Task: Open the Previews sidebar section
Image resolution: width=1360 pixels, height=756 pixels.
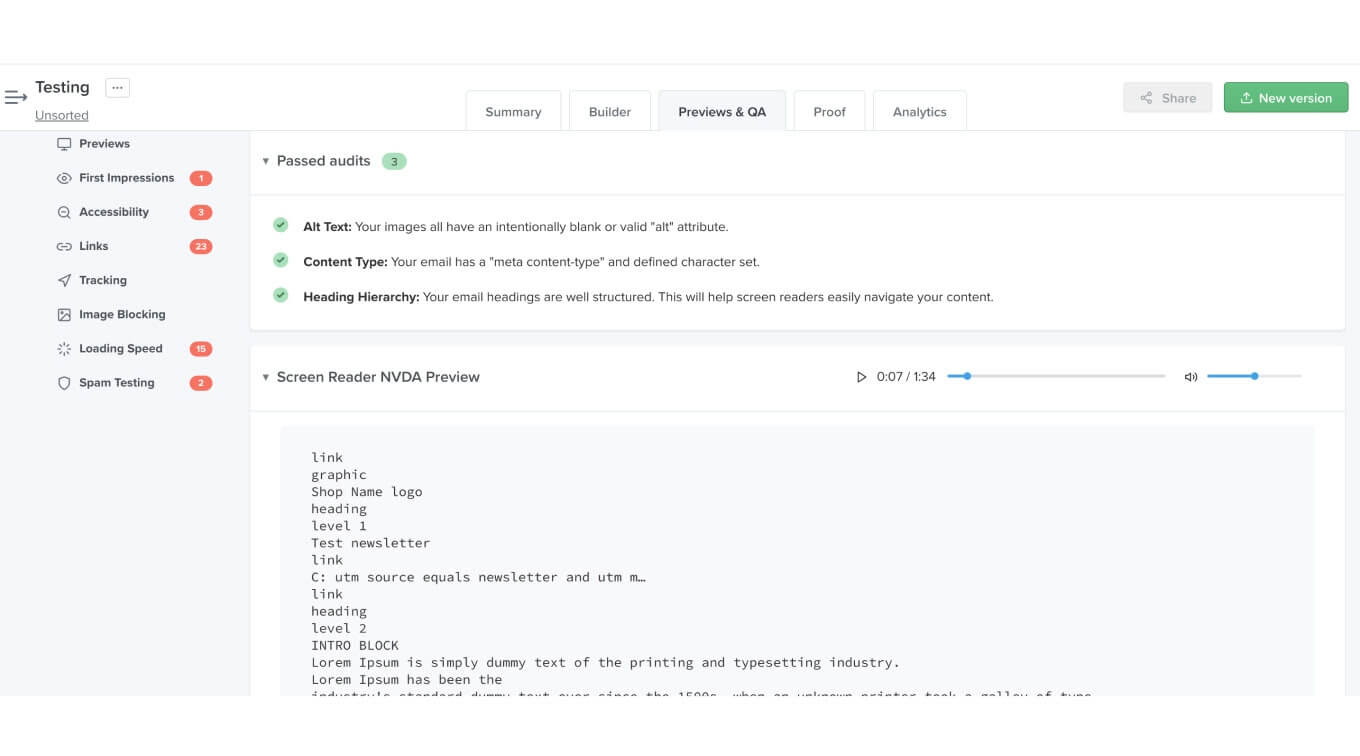Action: point(104,143)
